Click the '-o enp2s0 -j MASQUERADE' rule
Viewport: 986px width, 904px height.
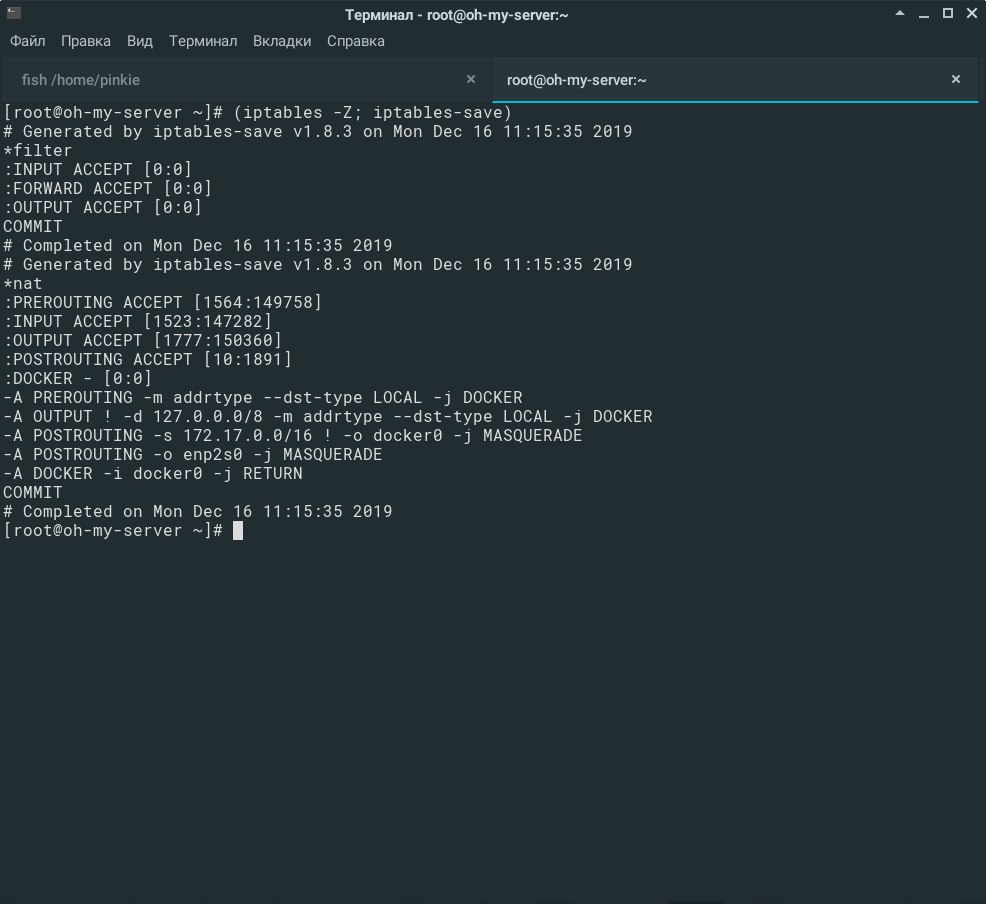click(x=192, y=455)
